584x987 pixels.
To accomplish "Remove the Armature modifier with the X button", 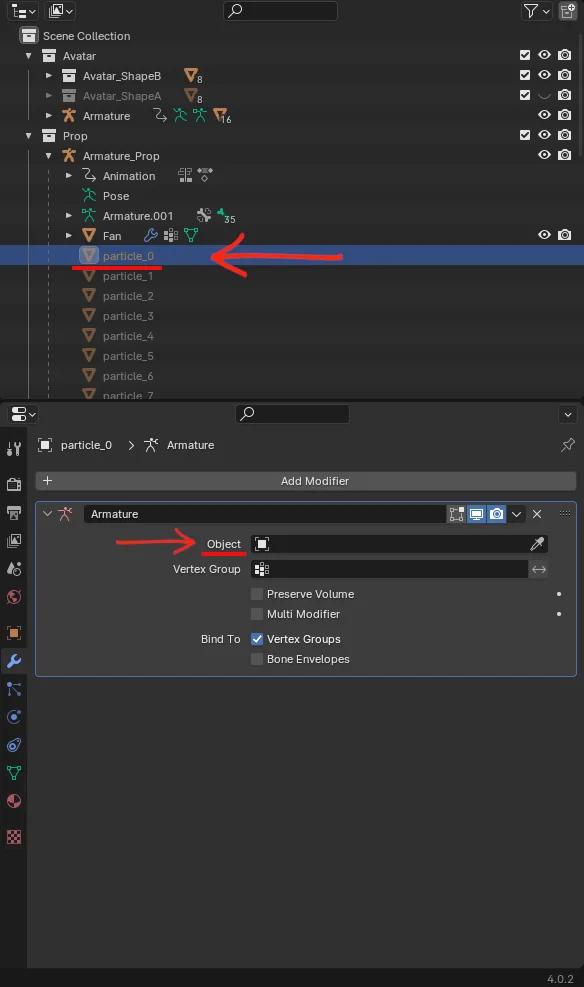I will (x=537, y=514).
